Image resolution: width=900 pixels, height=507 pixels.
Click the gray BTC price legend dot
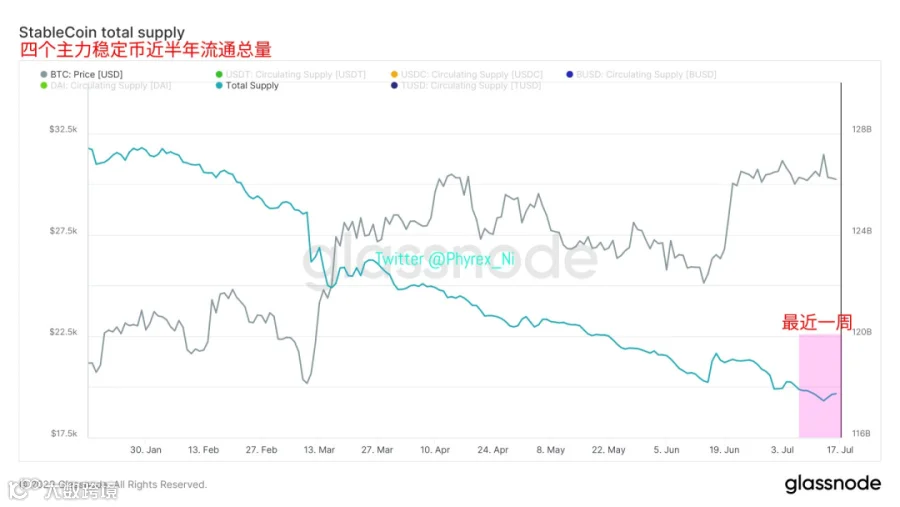click(44, 74)
